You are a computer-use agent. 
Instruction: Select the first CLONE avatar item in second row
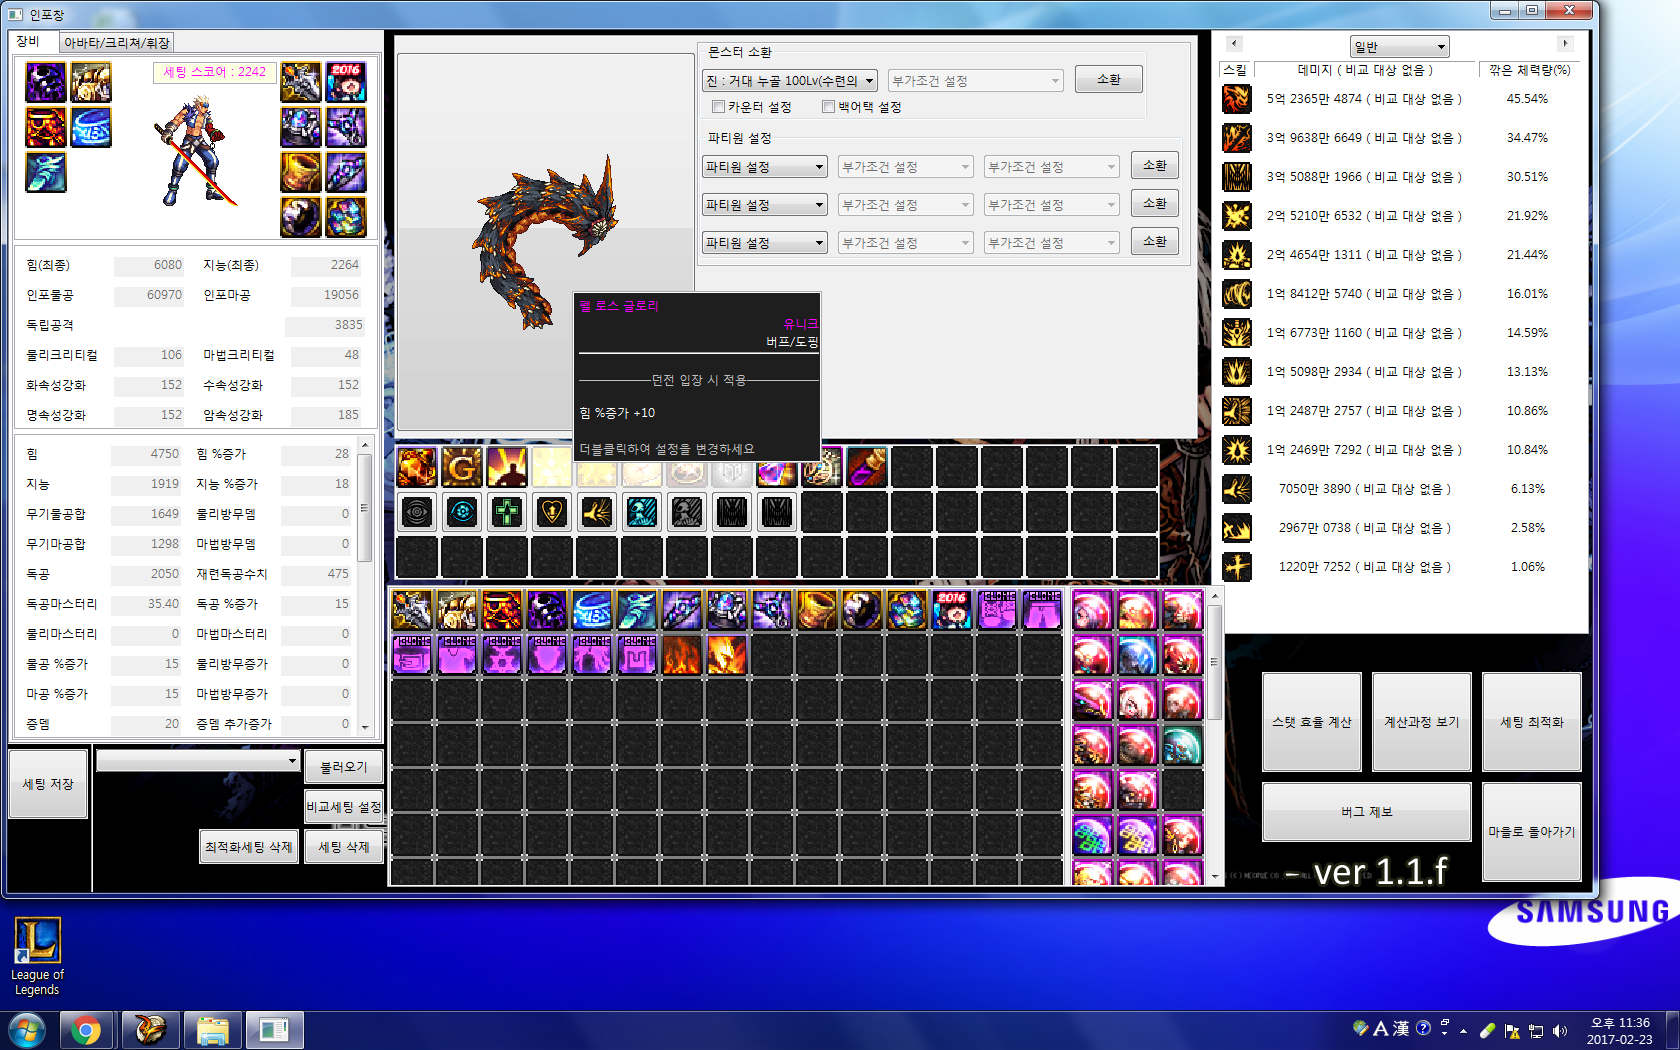[x=412, y=655]
